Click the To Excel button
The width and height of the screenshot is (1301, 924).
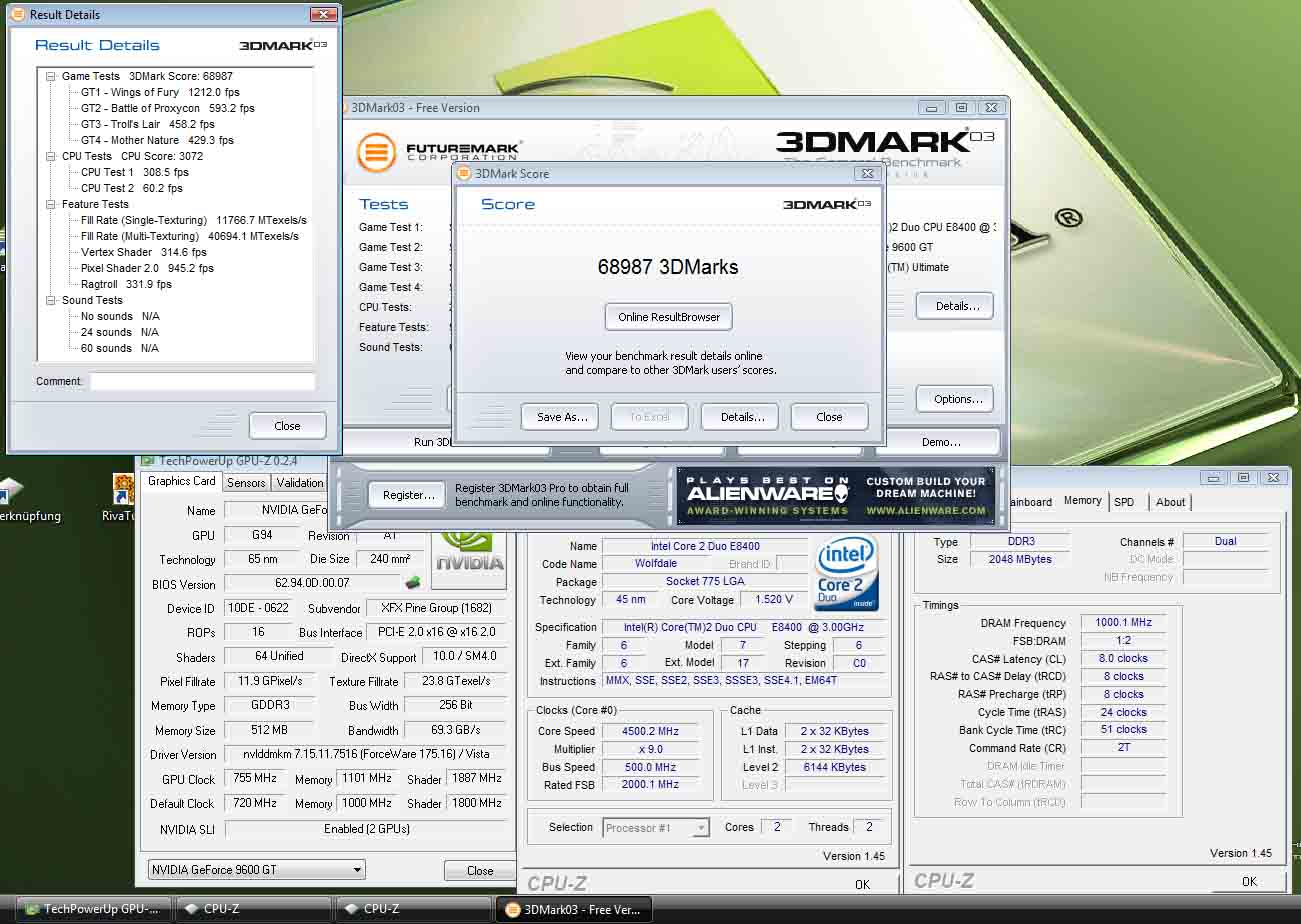pyautogui.click(x=650, y=417)
